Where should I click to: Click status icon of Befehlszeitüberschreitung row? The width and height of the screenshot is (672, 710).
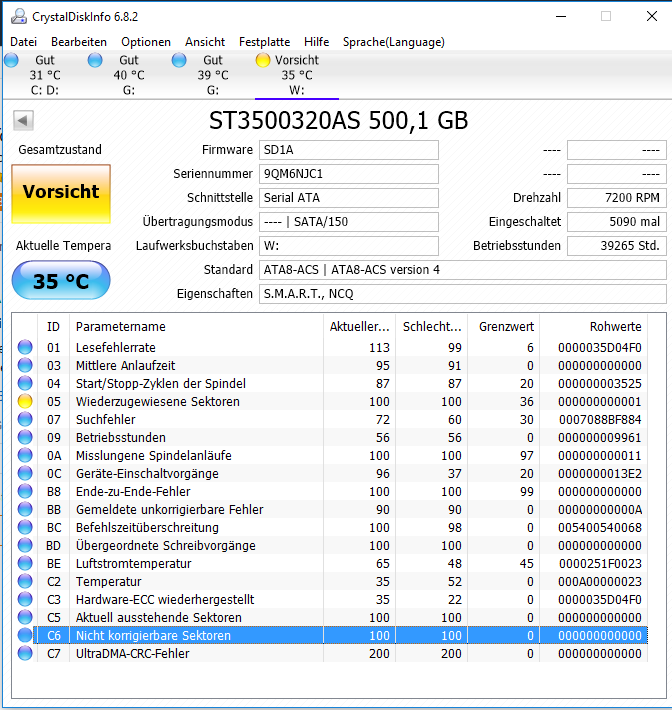pos(25,528)
